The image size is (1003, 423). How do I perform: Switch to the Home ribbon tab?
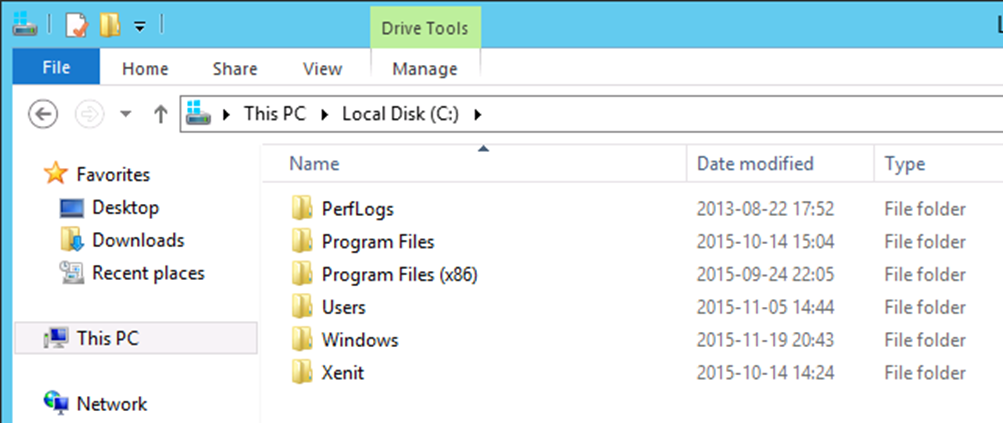(145, 68)
